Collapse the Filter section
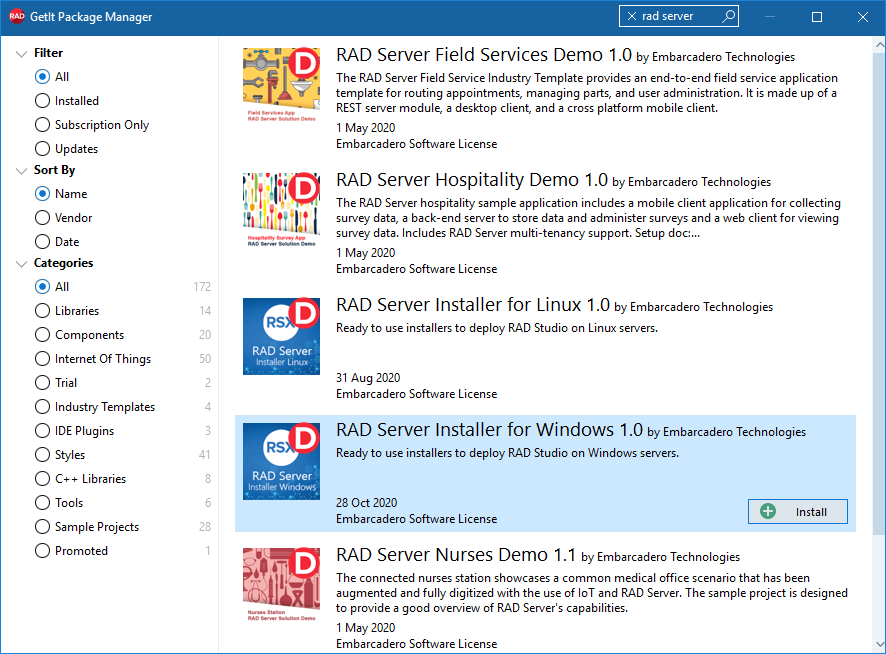Screen dimensions: 886x654 pyautogui.click(x=21, y=54)
